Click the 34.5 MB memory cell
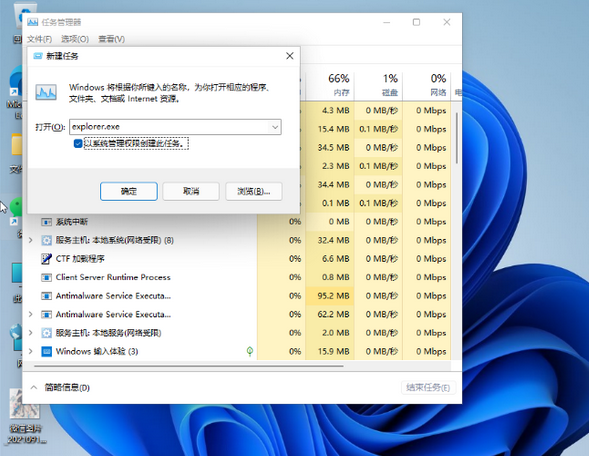Image resolution: width=589 pixels, height=456 pixels. pos(330,148)
